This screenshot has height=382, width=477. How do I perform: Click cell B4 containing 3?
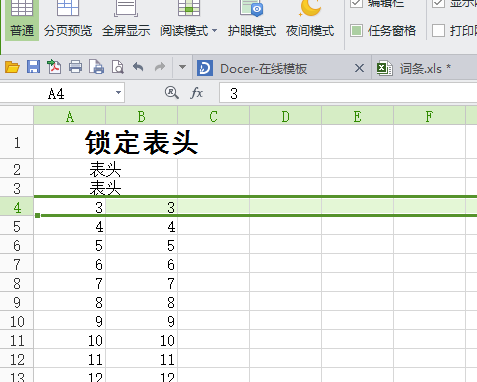[142, 207]
